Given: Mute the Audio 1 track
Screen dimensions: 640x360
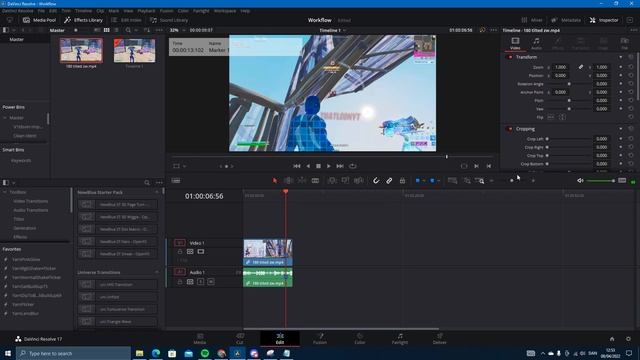Looking at the screenshot, I should (211, 282).
